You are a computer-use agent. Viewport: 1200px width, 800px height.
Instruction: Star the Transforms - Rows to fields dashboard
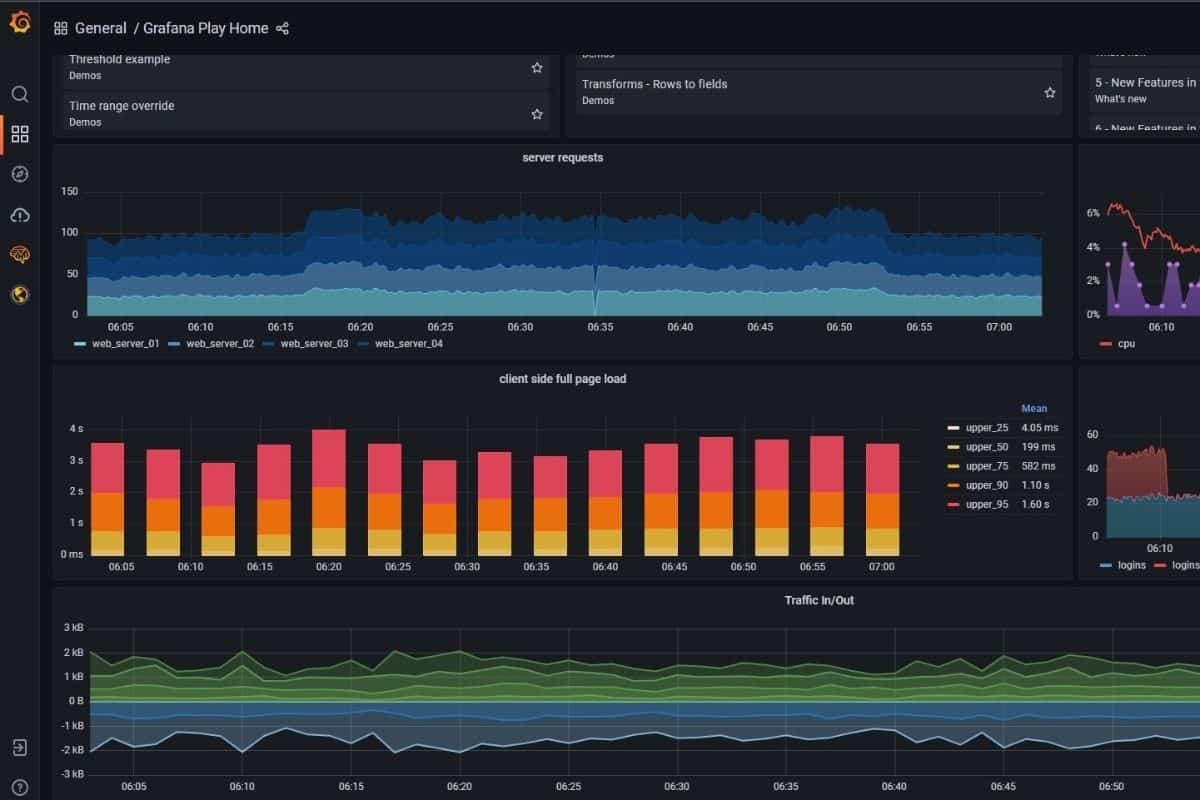click(1050, 92)
